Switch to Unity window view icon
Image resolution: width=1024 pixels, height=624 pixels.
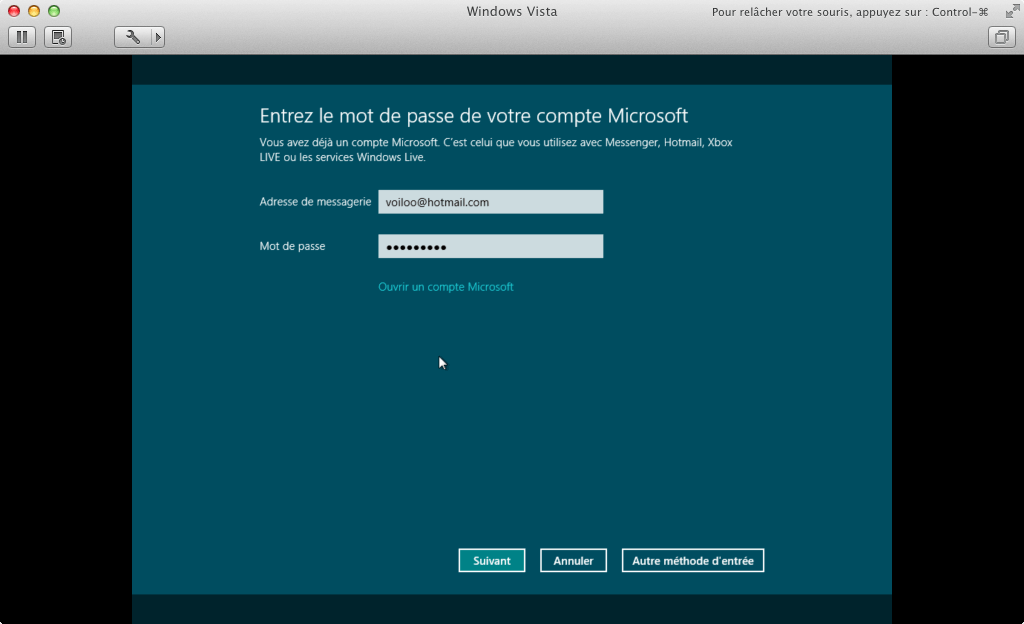[x=1000, y=37]
